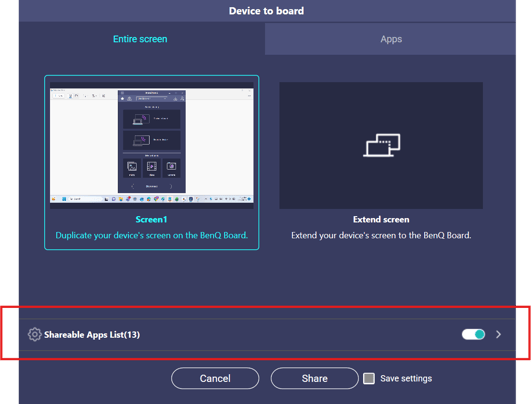Select the Screen1 duplicate label

tap(151, 219)
